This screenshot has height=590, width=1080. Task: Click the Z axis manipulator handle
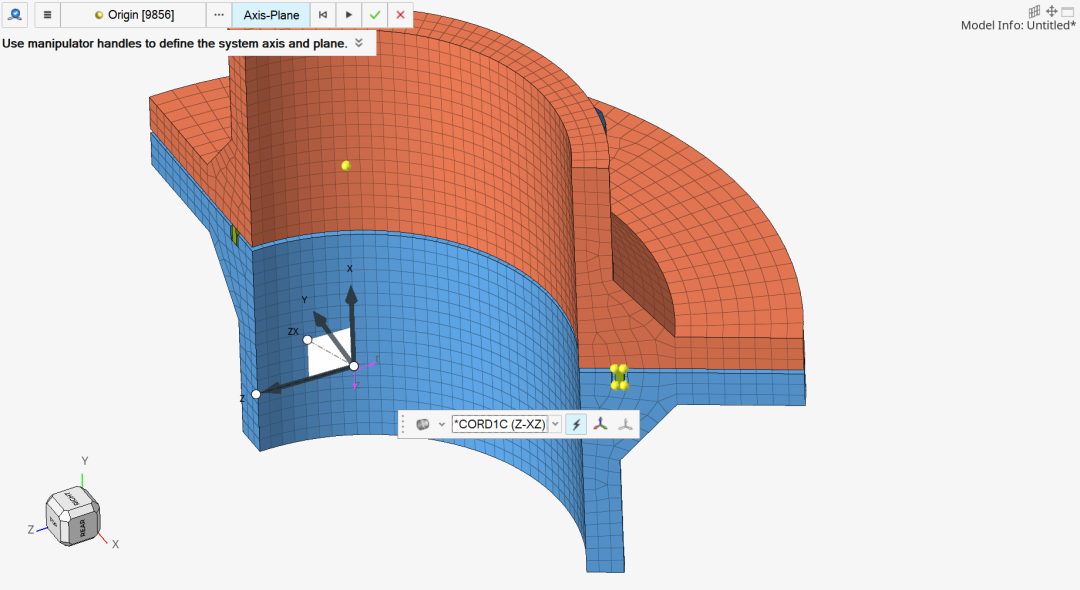[x=256, y=394]
